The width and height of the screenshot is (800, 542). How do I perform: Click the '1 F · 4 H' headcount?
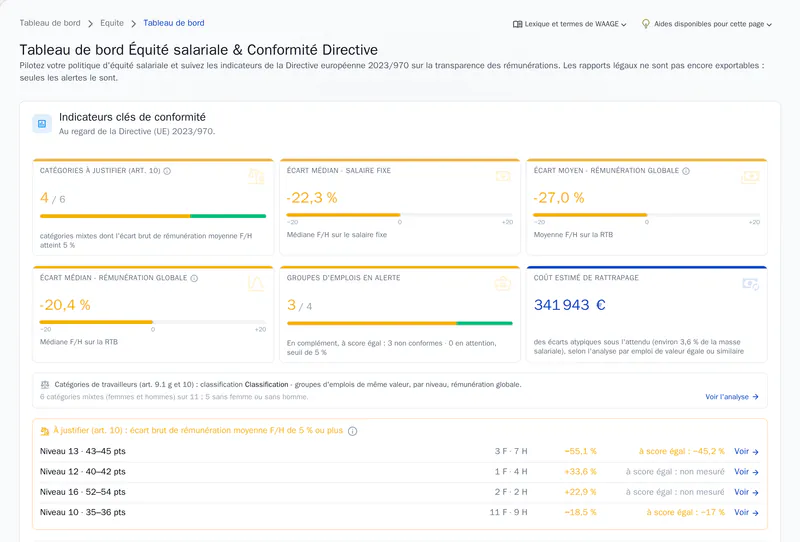[511, 472]
